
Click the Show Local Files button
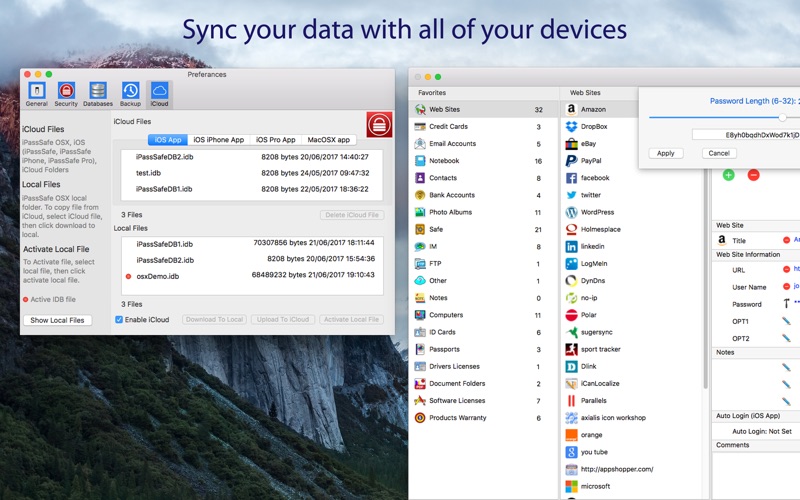point(57,320)
